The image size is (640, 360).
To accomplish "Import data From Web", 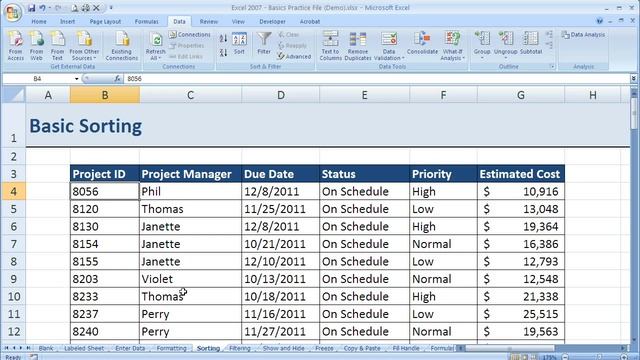I will (x=36, y=45).
